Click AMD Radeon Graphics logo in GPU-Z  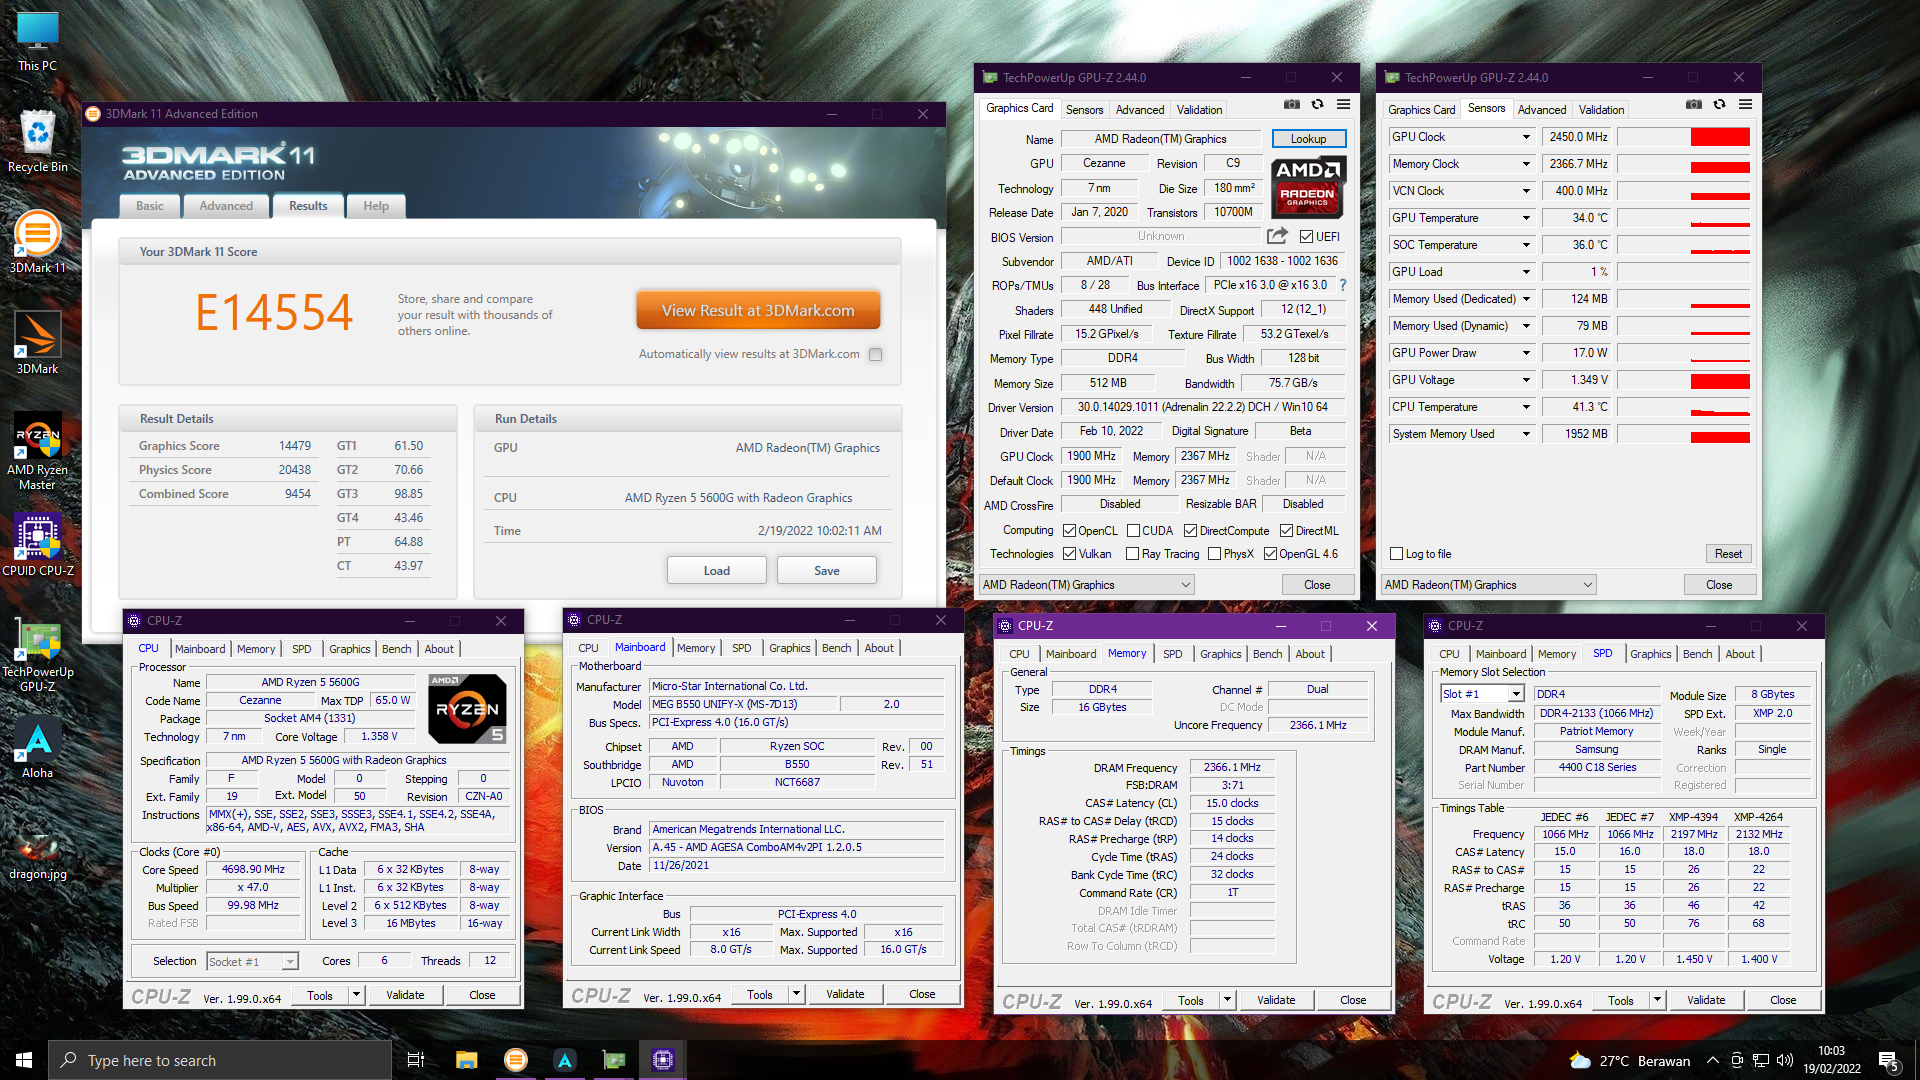(1308, 187)
